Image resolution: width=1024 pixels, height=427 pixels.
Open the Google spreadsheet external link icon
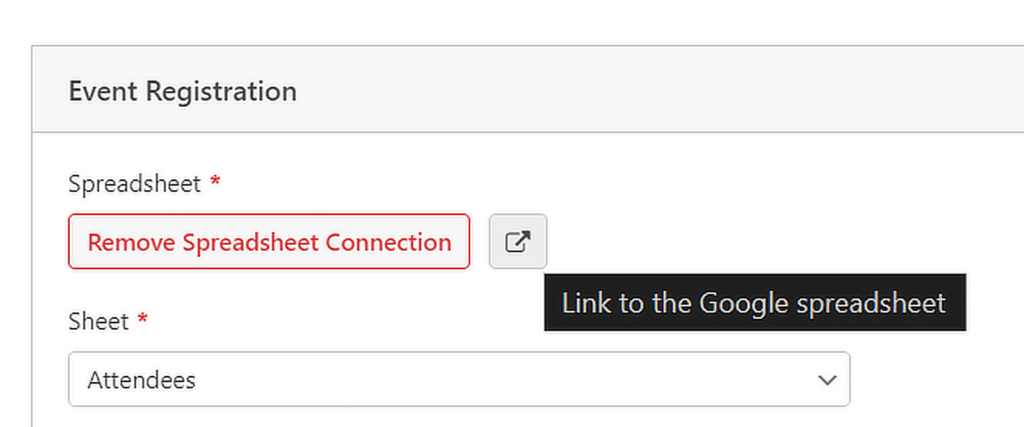tap(517, 242)
